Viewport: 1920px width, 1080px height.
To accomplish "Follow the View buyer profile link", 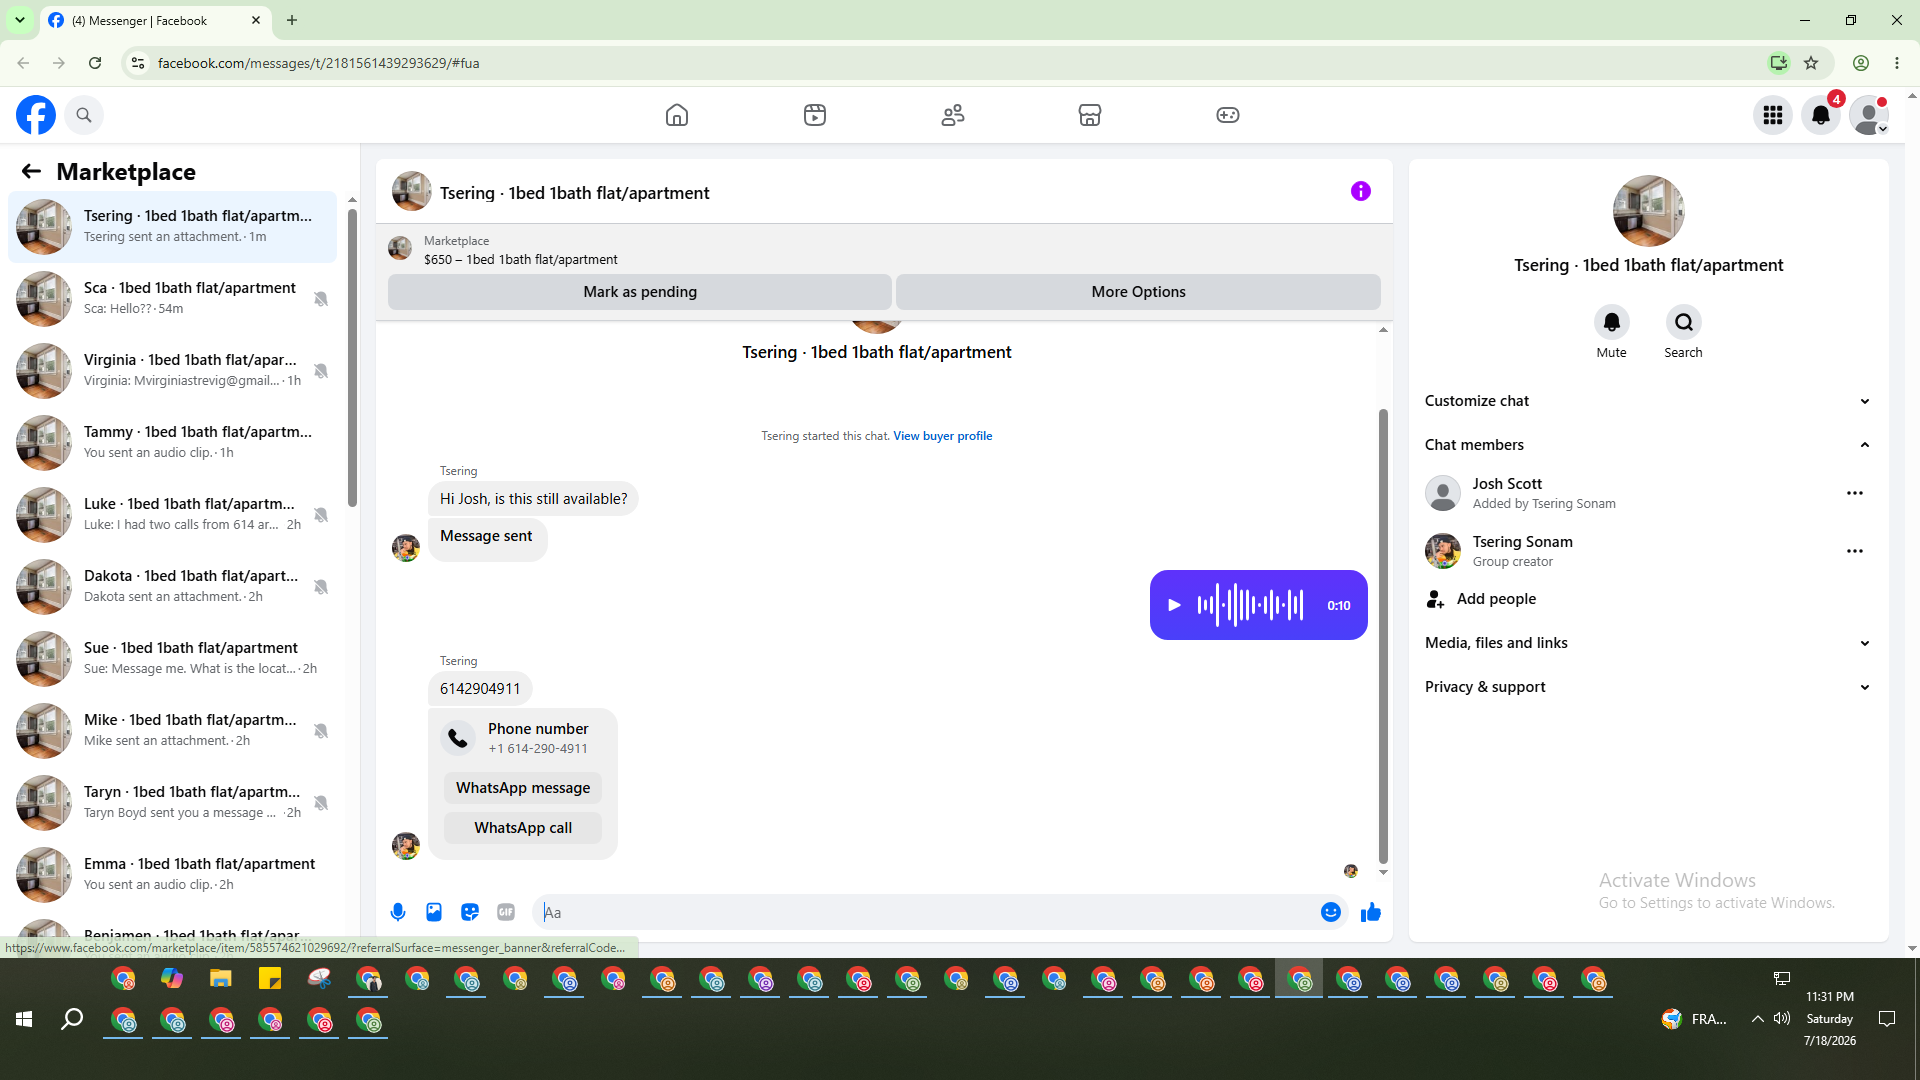I will pyautogui.click(x=942, y=436).
